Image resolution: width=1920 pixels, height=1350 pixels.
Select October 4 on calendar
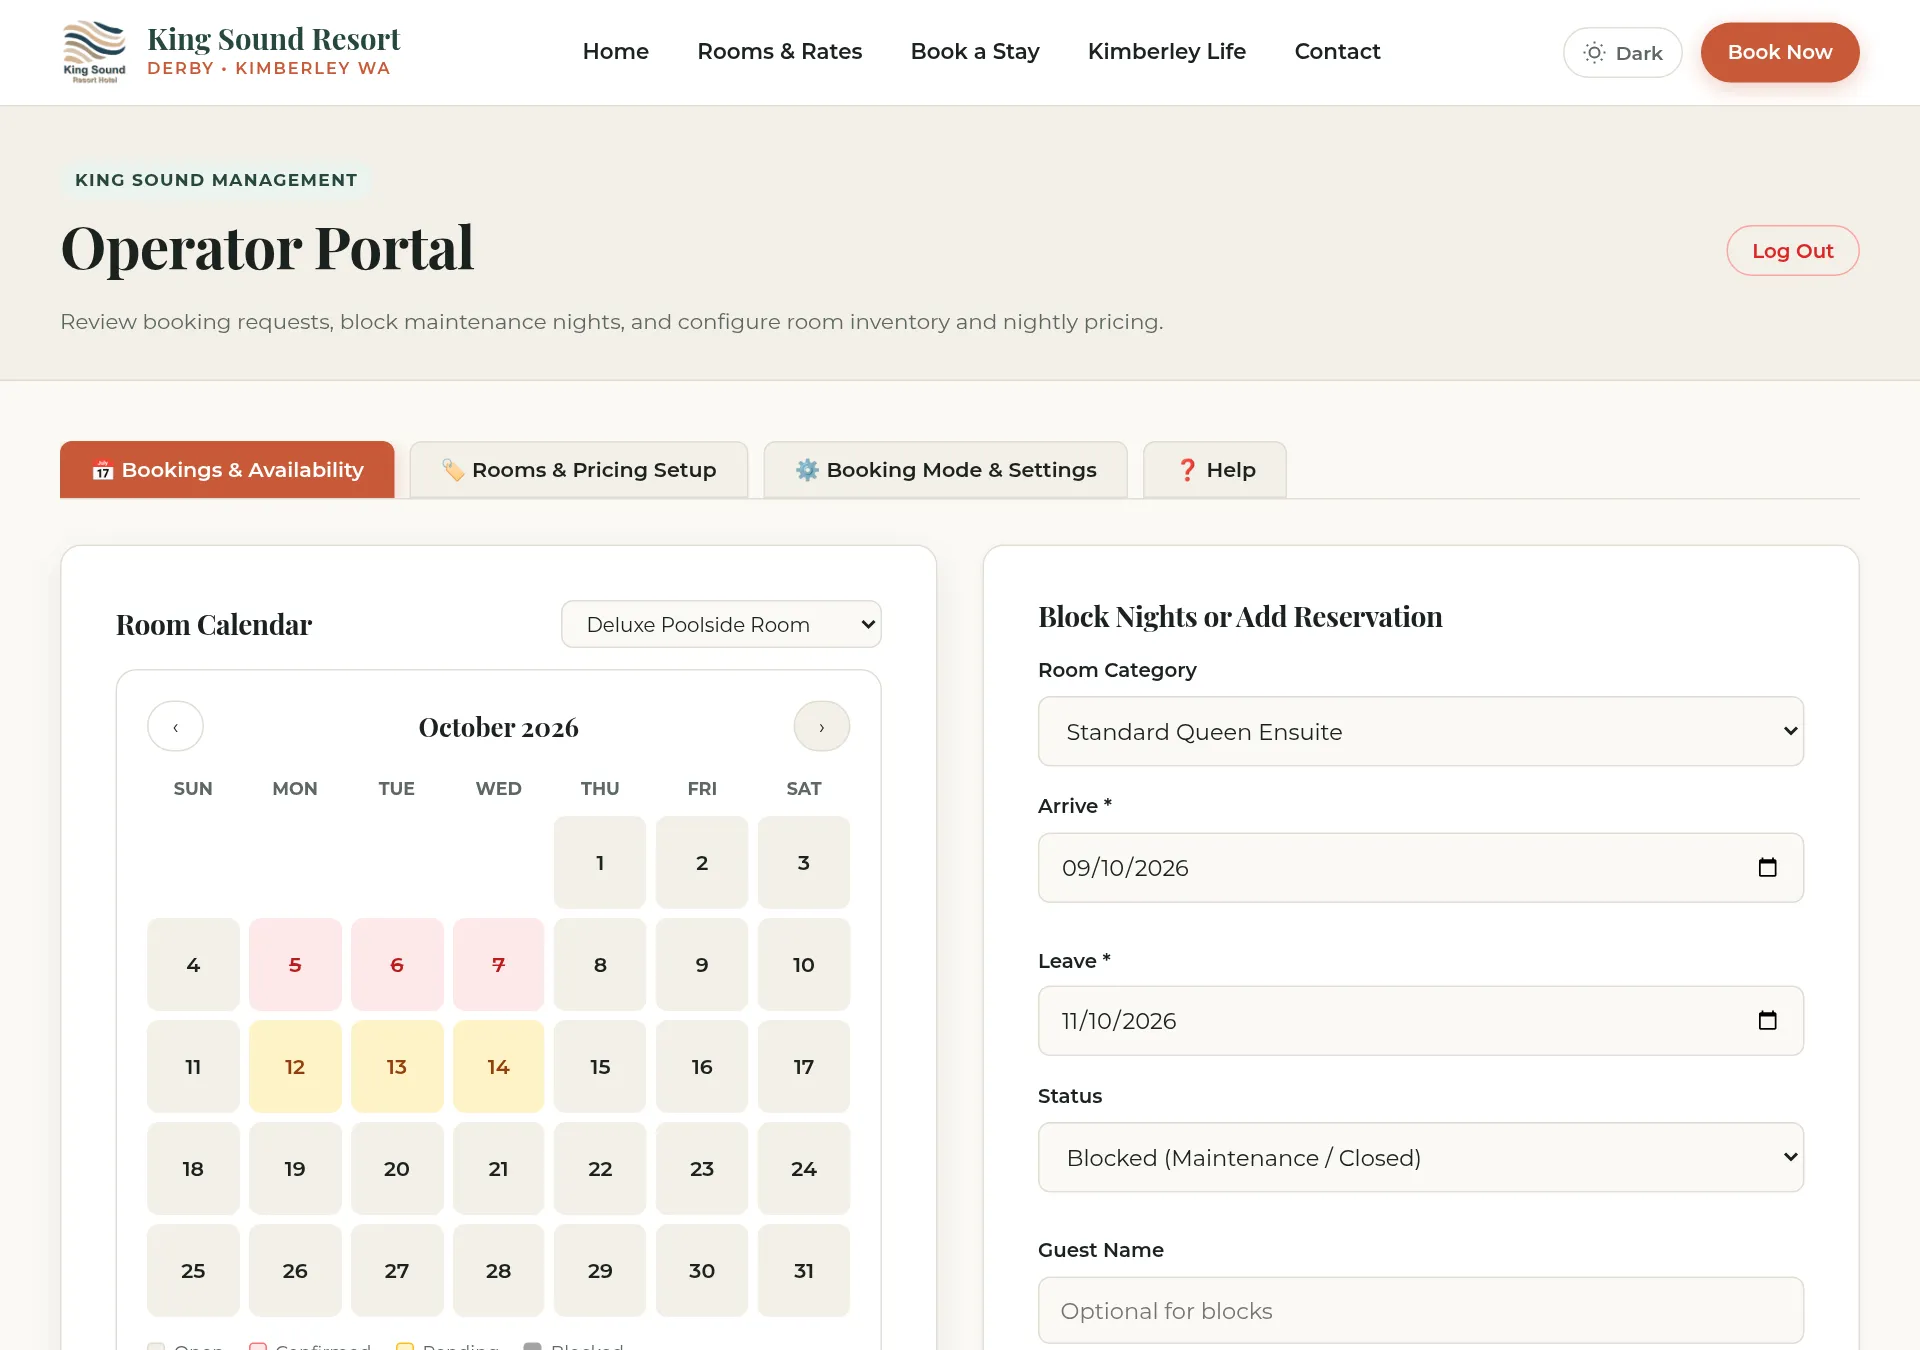pos(193,964)
